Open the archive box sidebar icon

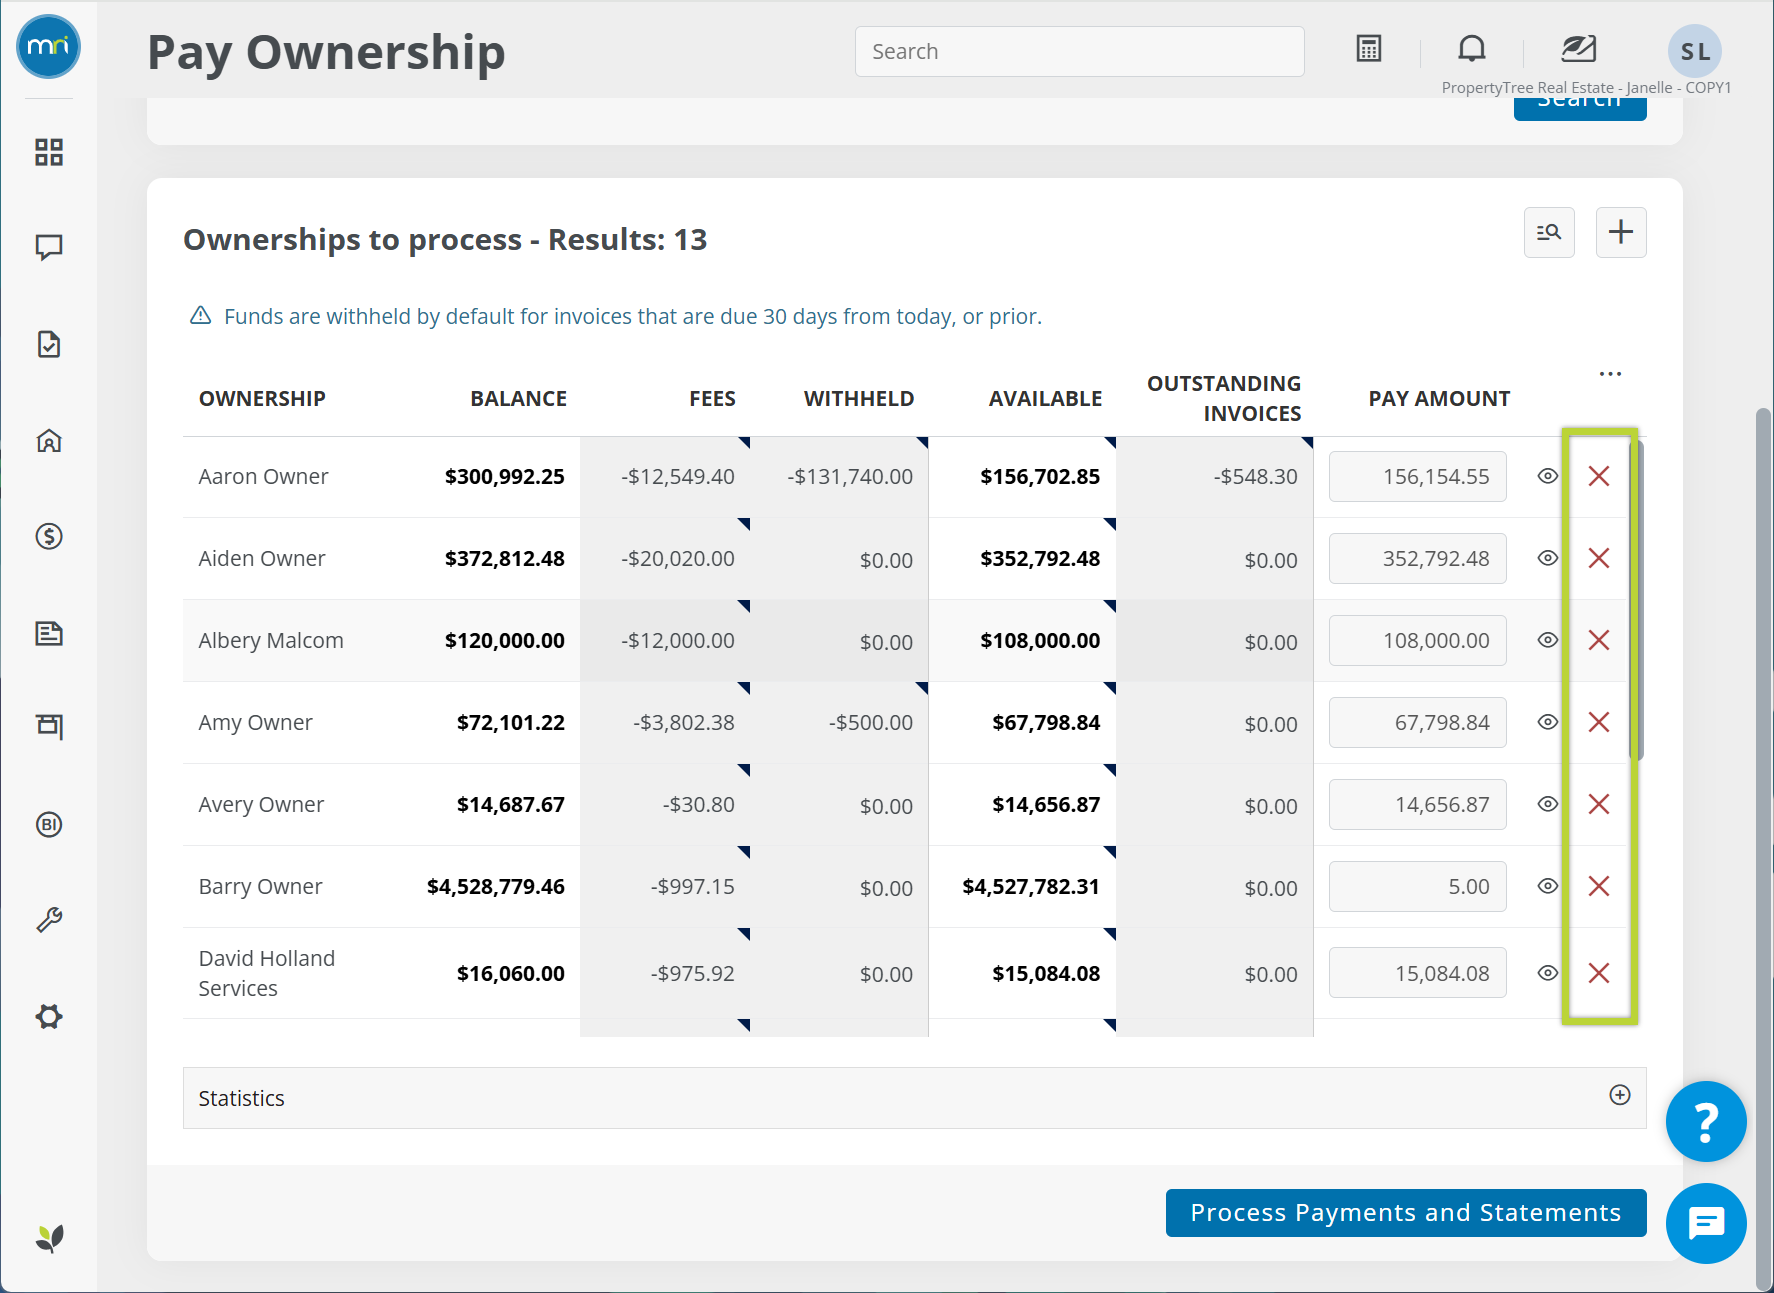coord(49,727)
